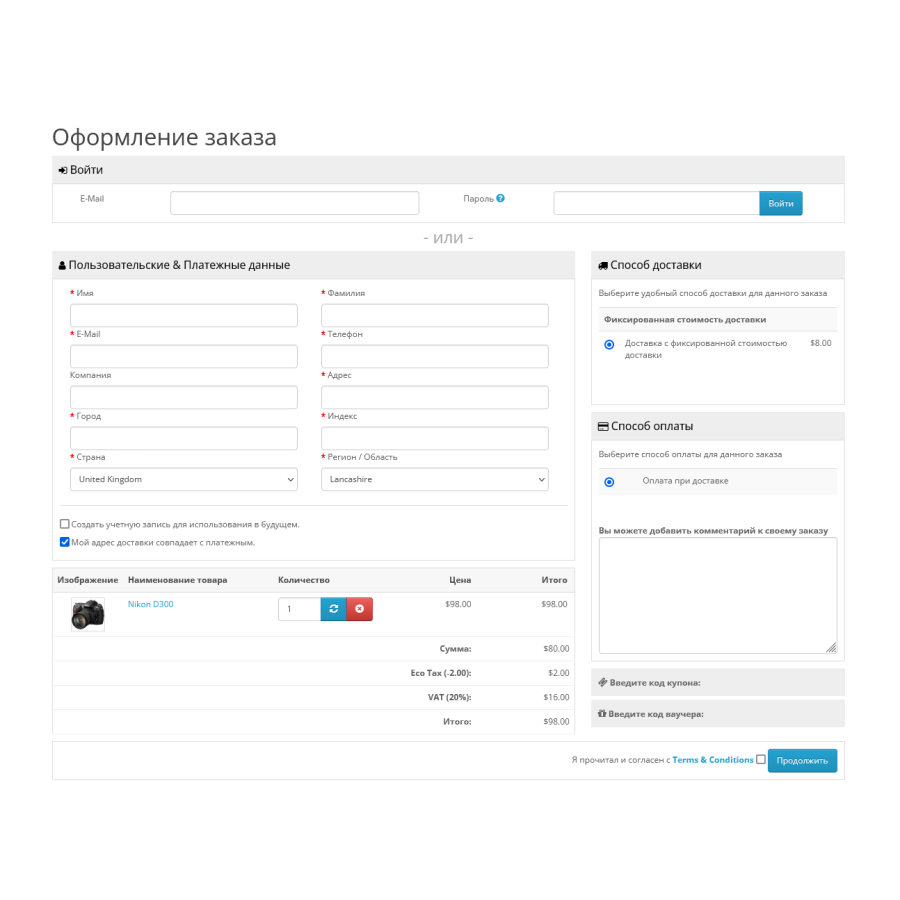Click the coupon tag icon
This screenshot has width=900, height=900.
click(x=603, y=682)
